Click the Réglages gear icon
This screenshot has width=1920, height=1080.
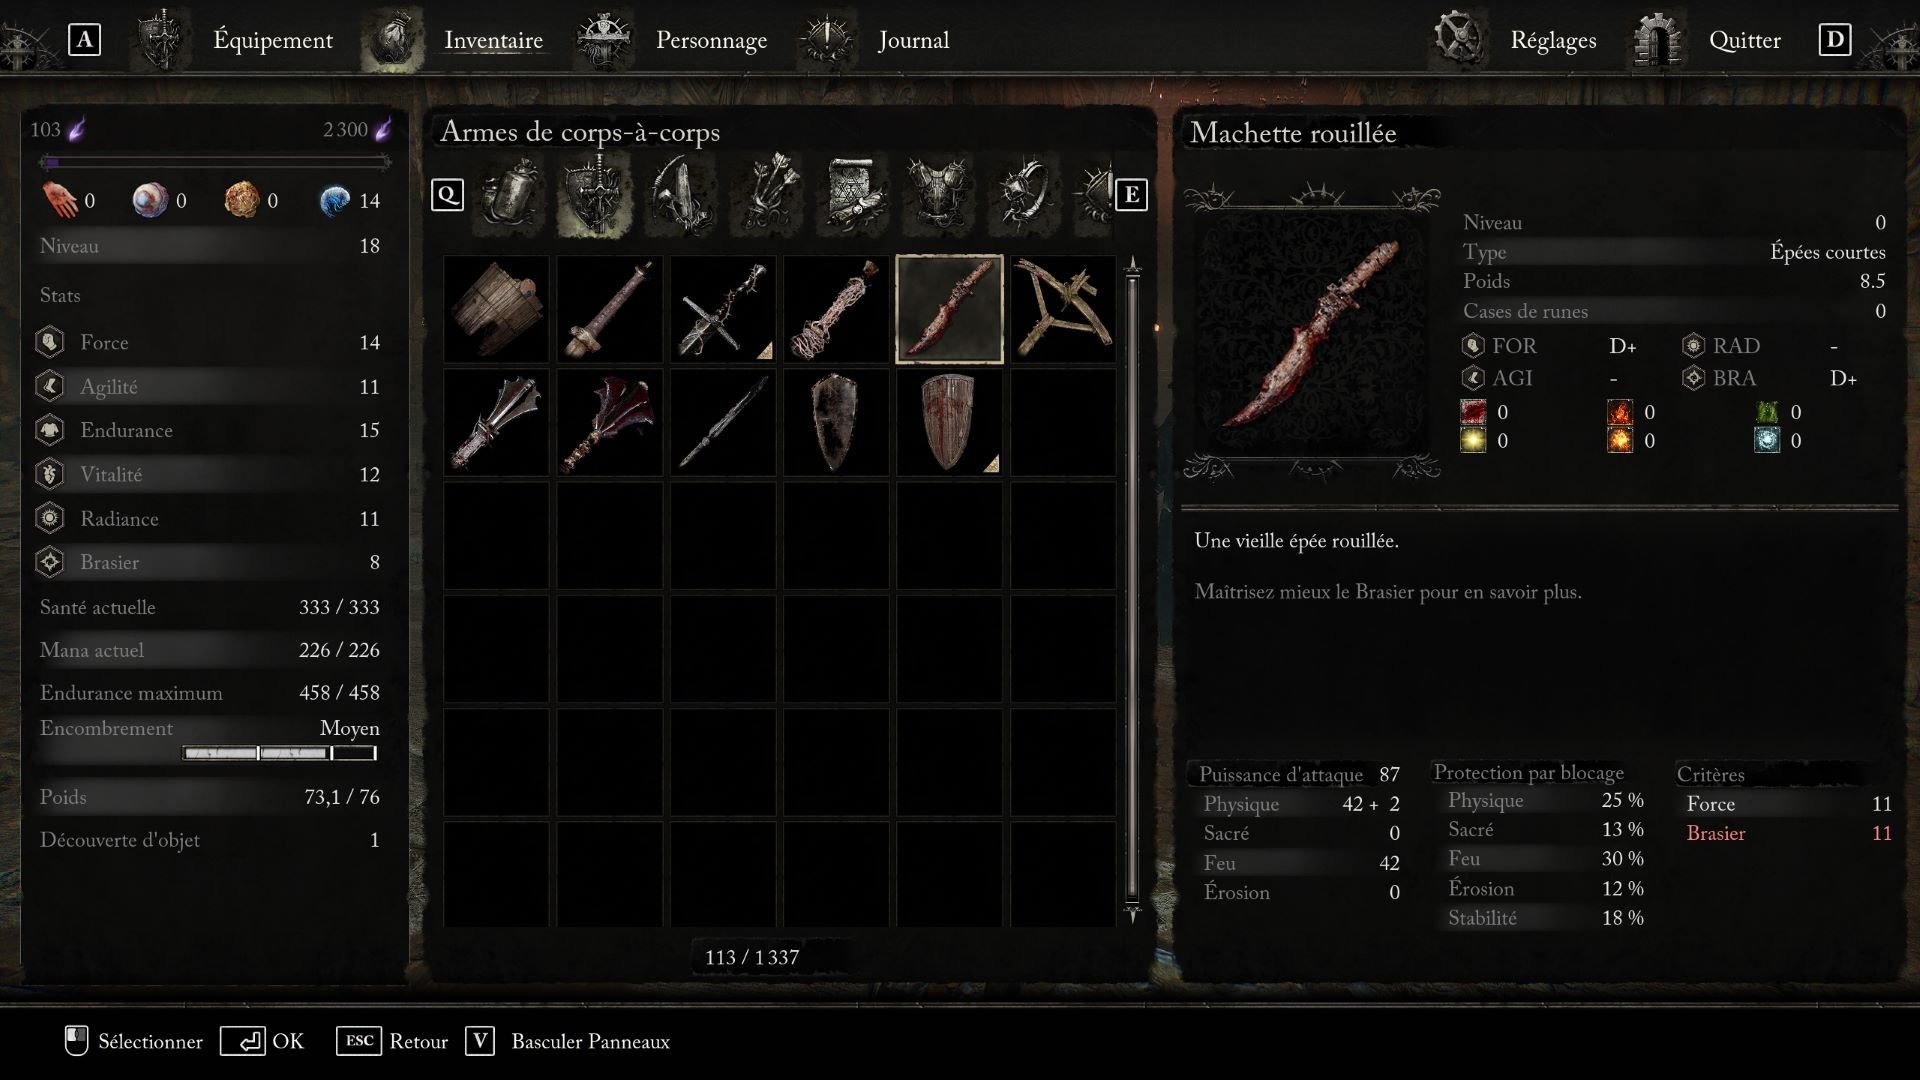point(1458,38)
